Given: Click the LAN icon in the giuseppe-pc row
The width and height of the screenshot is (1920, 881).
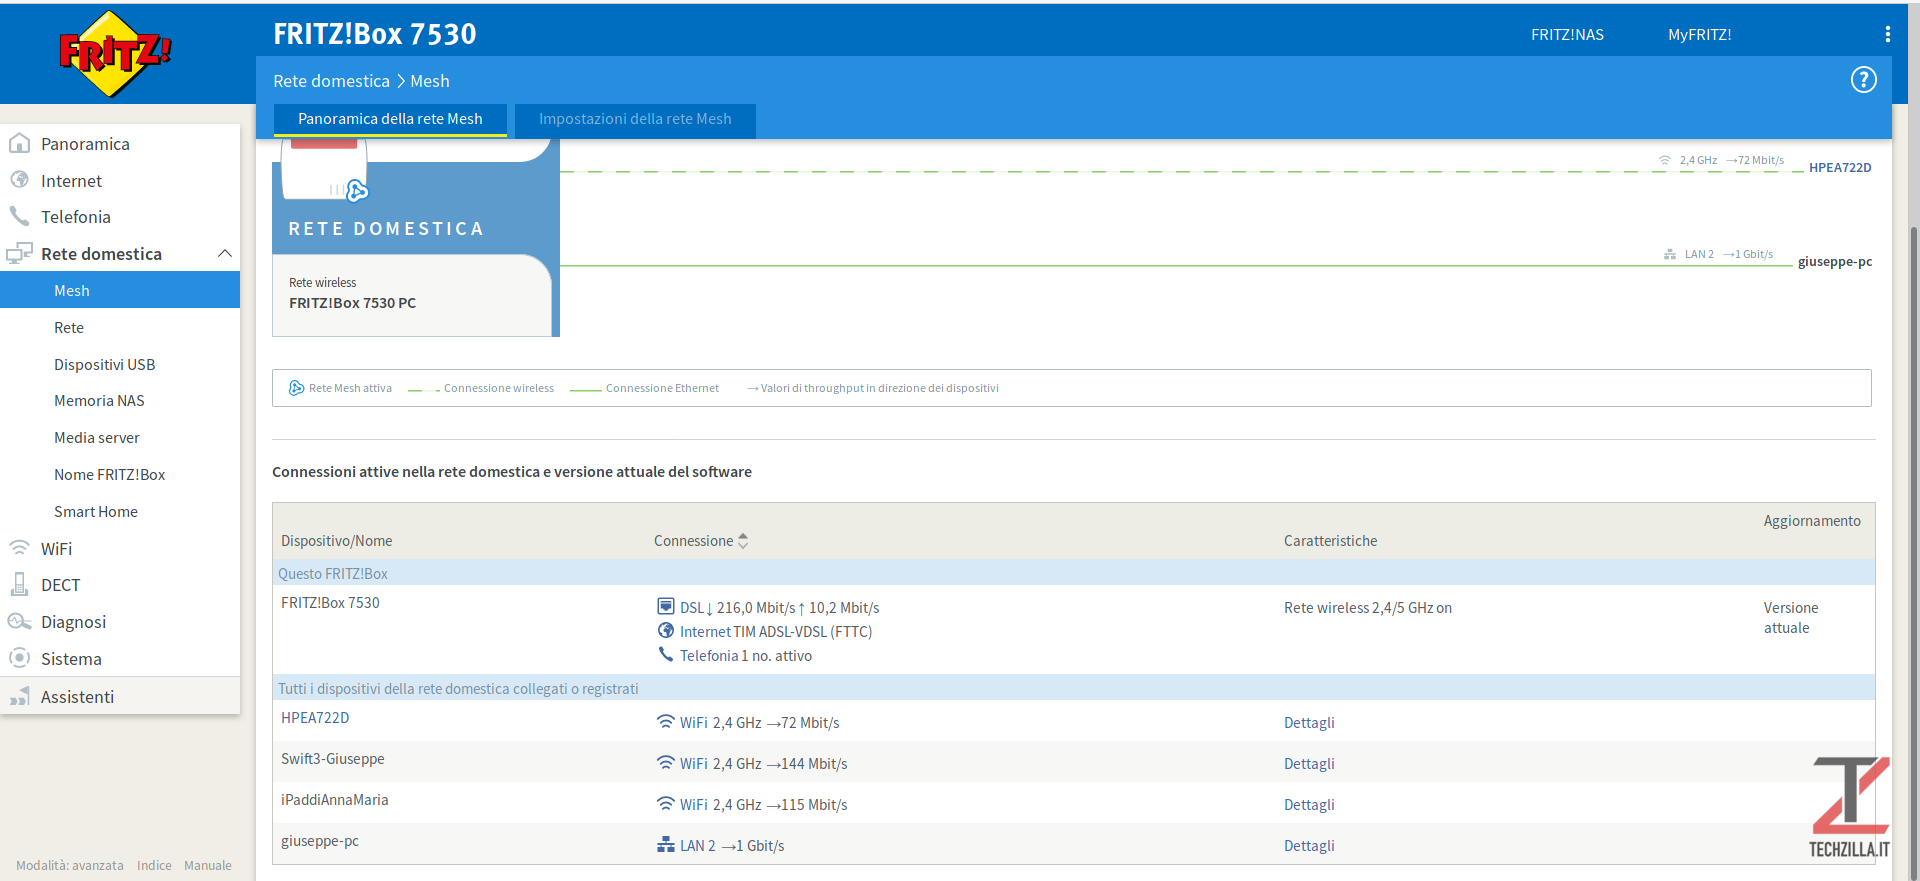Looking at the screenshot, I should pyautogui.click(x=666, y=844).
